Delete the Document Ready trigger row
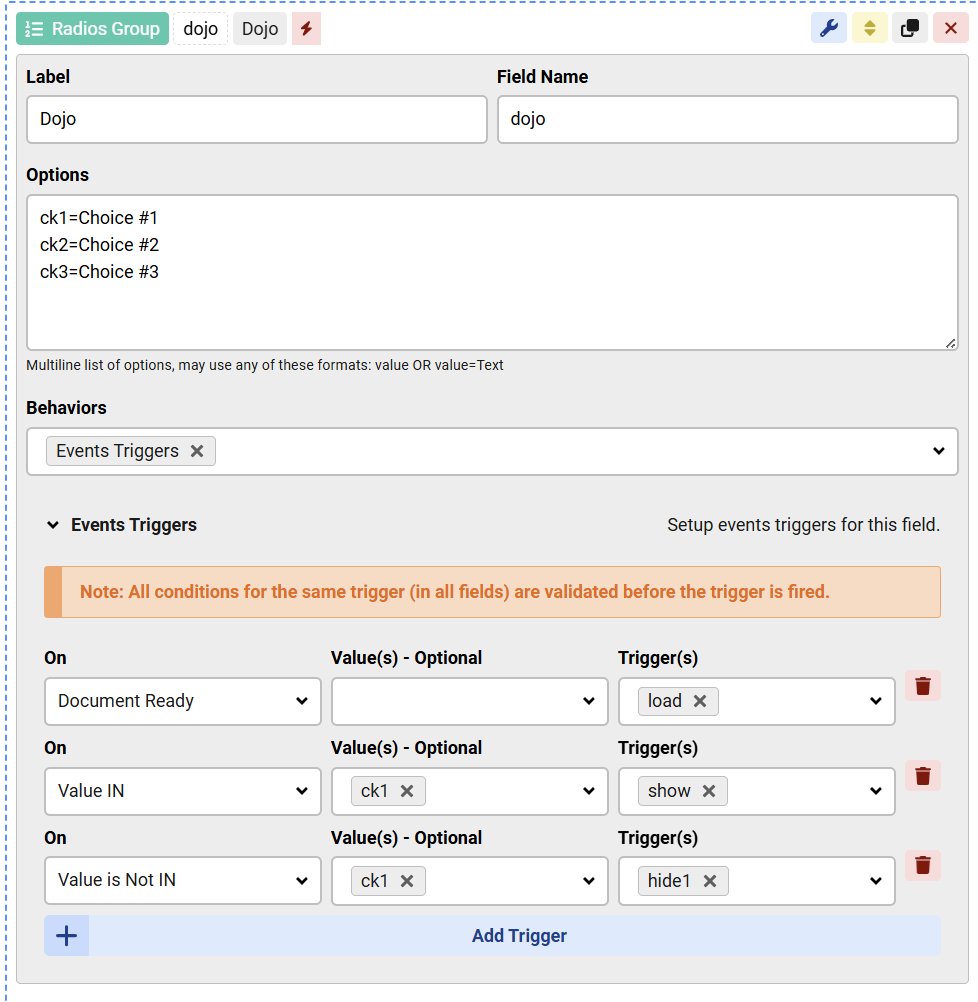Image resolution: width=978 pixels, height=1002 pixels. pyautogui.click(x=922, y=686)
